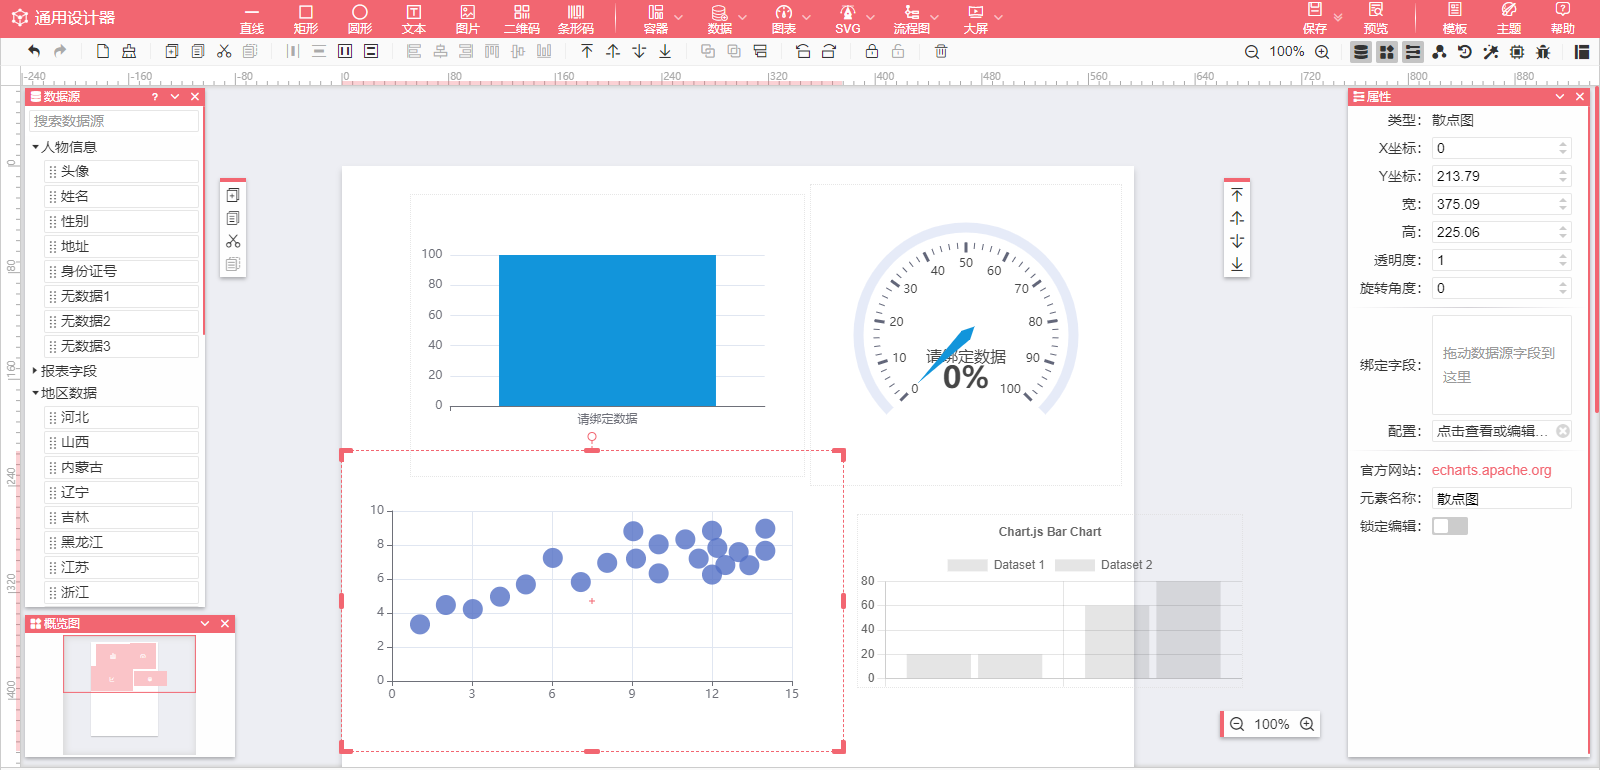Expand the 报表字段 tree group
The height and width of the screenshot is (770, 1600).
pos(35,371)
